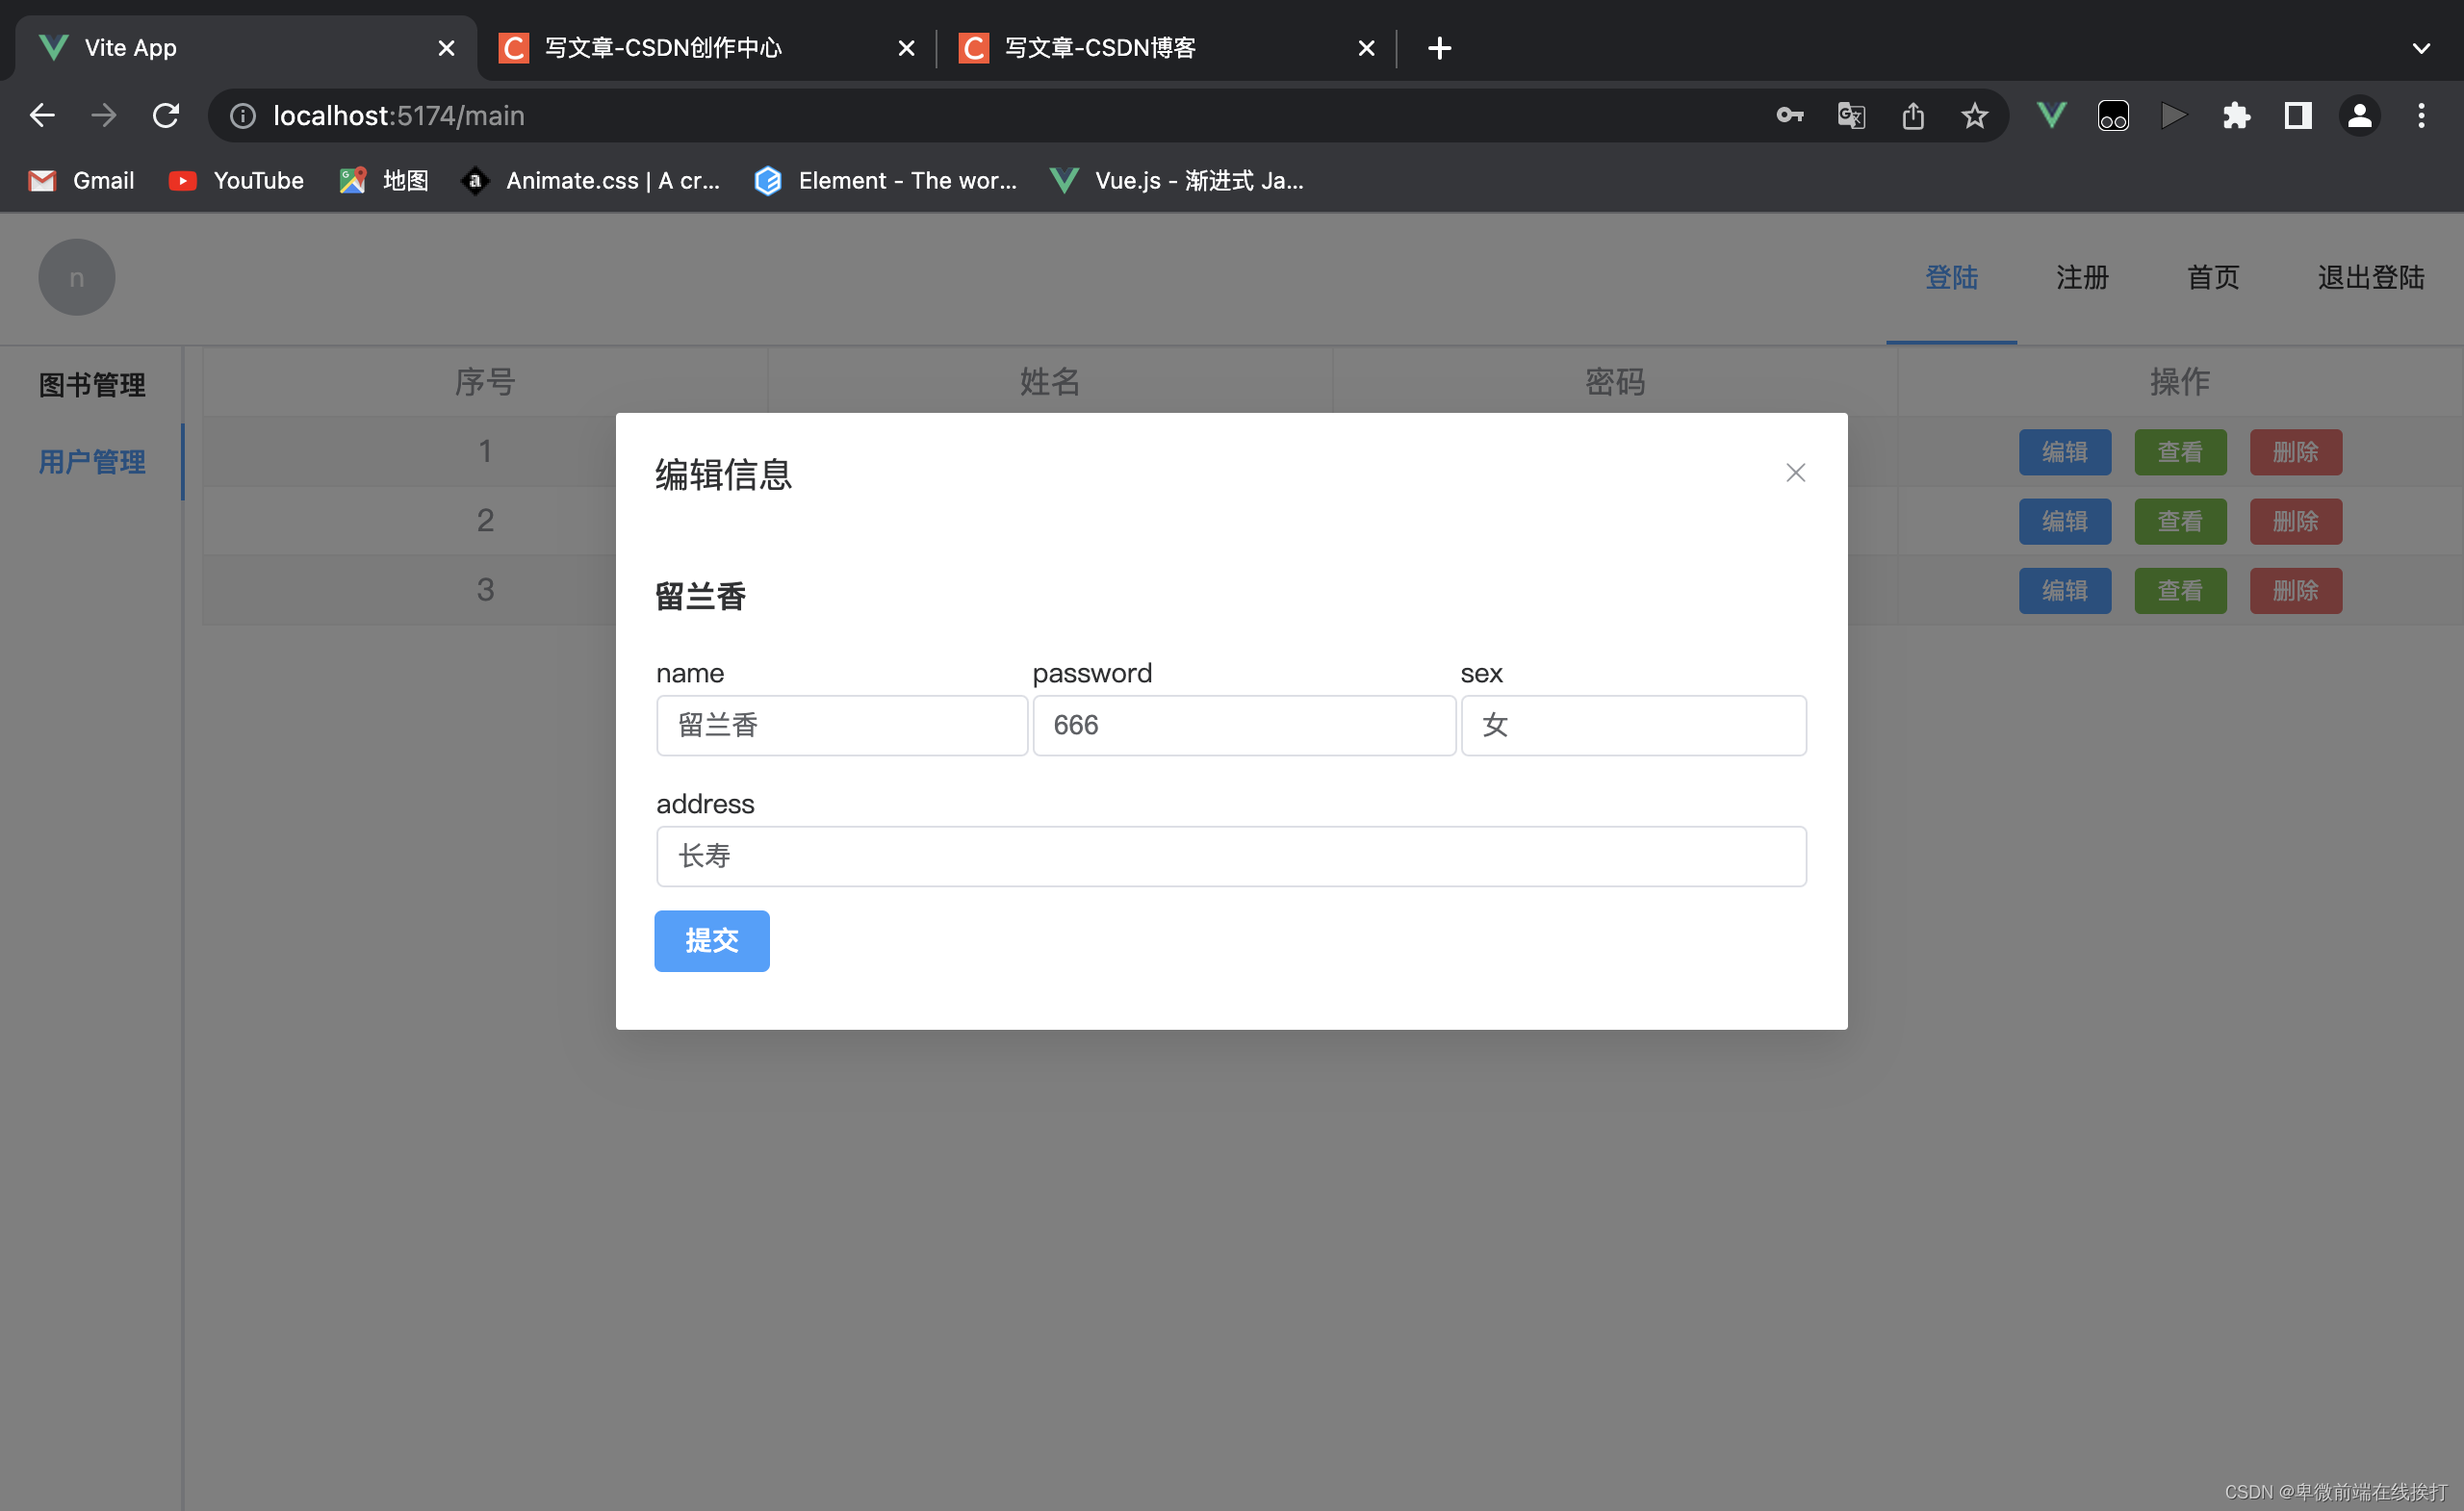Click the 编辑 button on row 1

(x=2065, y=450)
